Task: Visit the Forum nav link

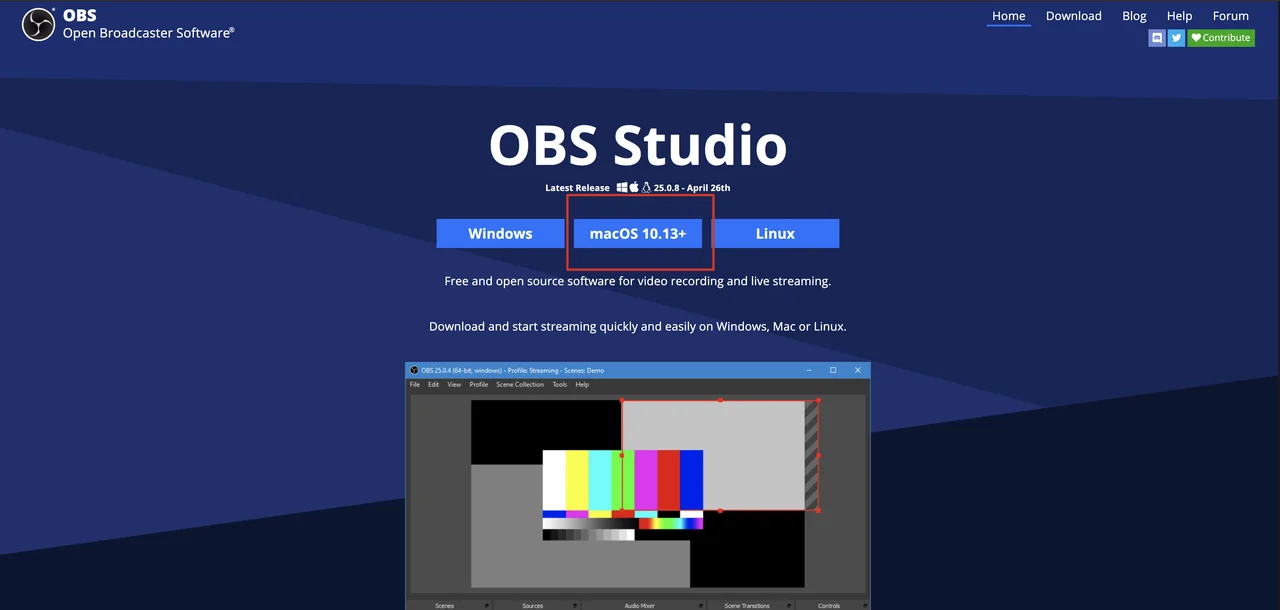Action: pos(1230,16)
